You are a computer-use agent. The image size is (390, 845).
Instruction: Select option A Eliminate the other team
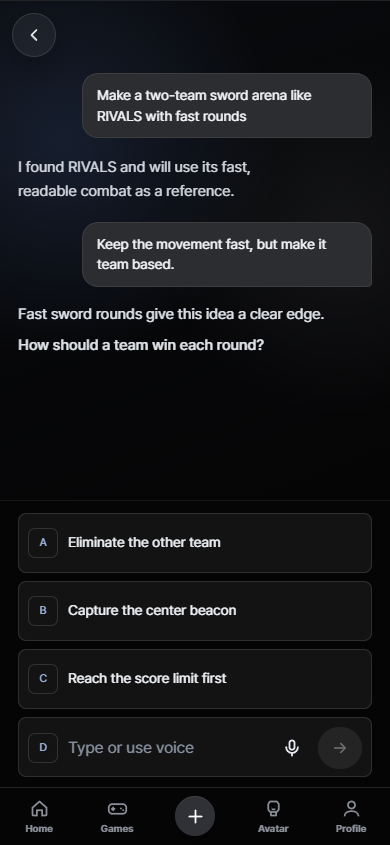195,543
